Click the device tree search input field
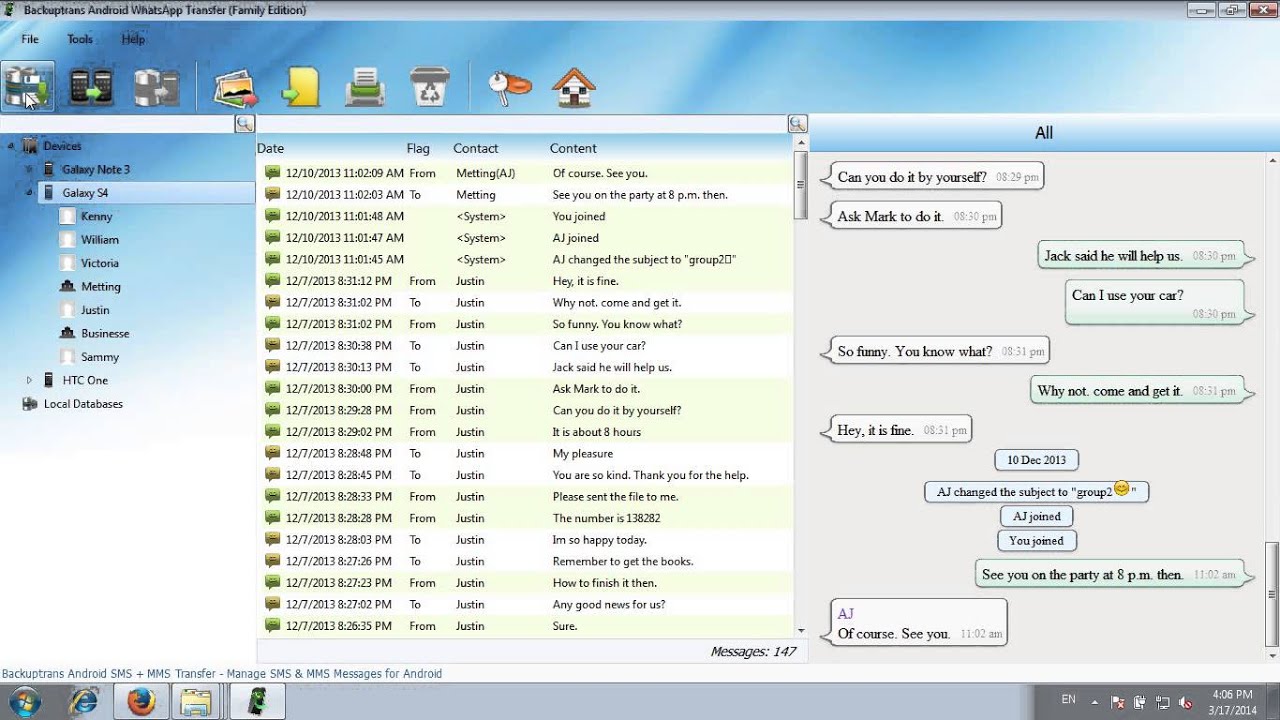The height and width of the screenshot is (720, 1280). pos(117,124)
